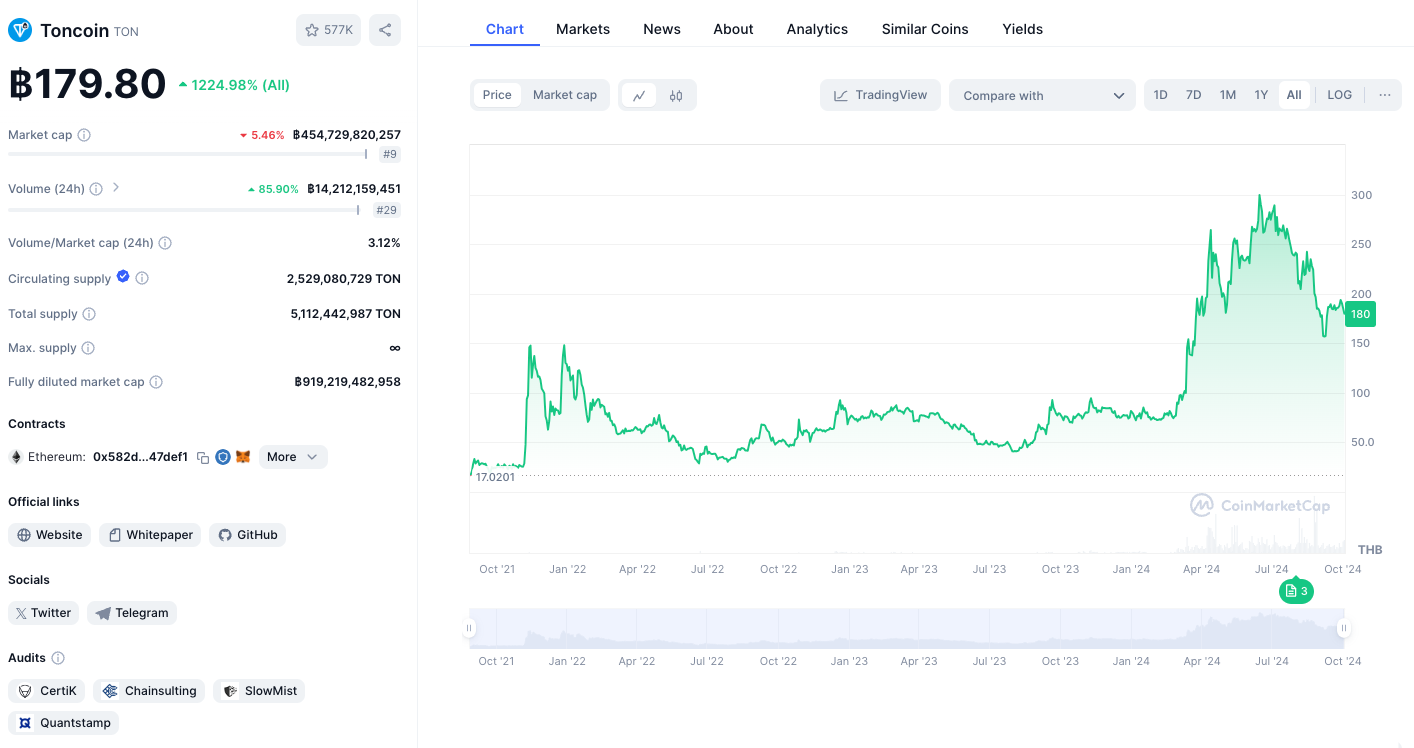Click the #9 market cap rank badge
The height and width of the screenshot is (748, 1414).
pyautogui.click(x=390, y=154)
